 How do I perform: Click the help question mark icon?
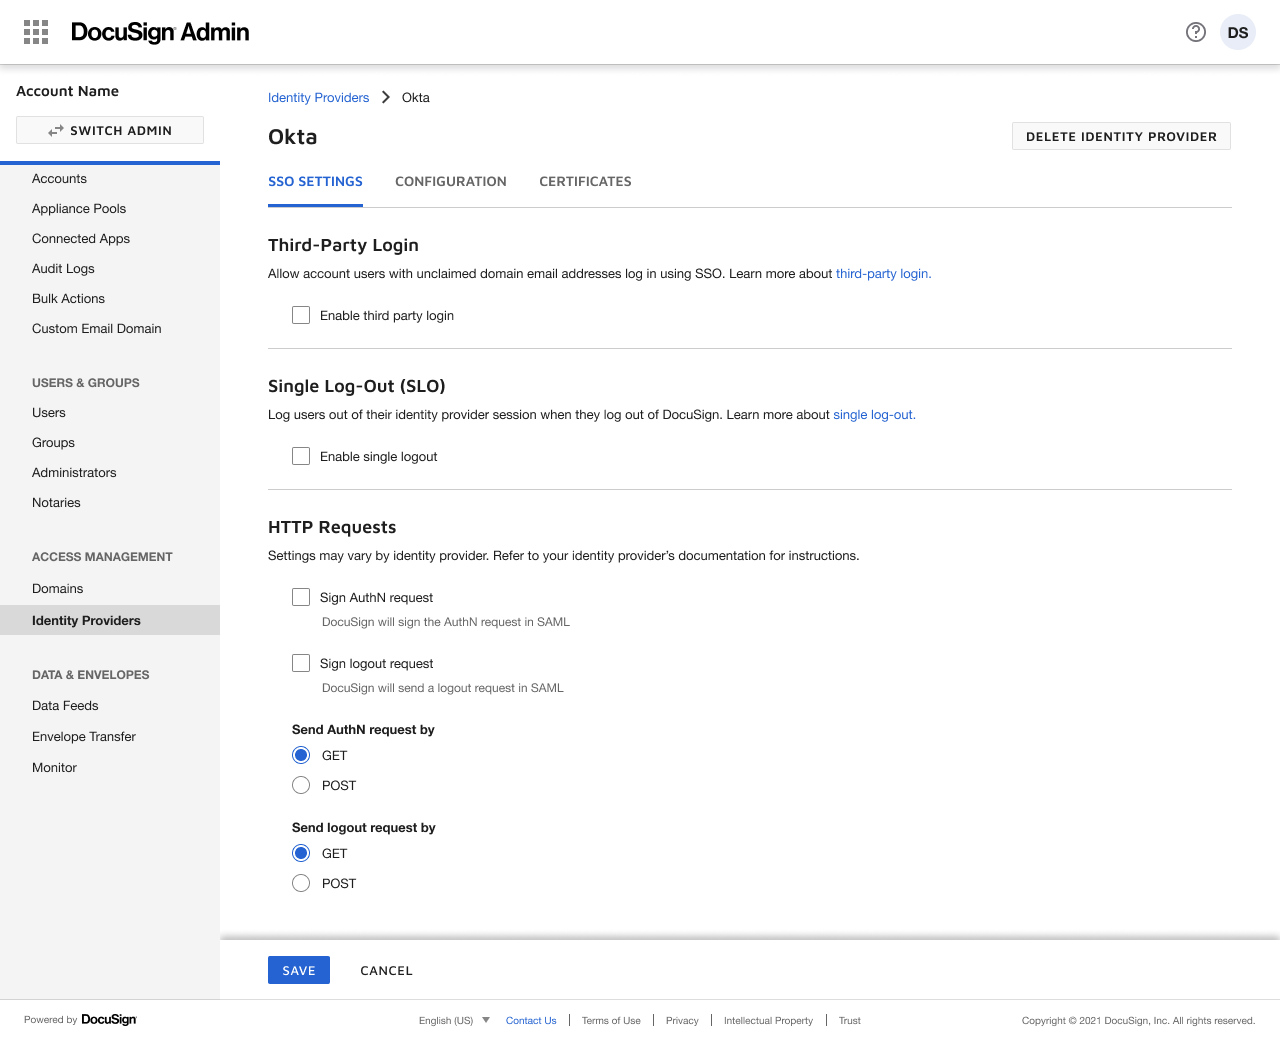[x=1195, y=32]
